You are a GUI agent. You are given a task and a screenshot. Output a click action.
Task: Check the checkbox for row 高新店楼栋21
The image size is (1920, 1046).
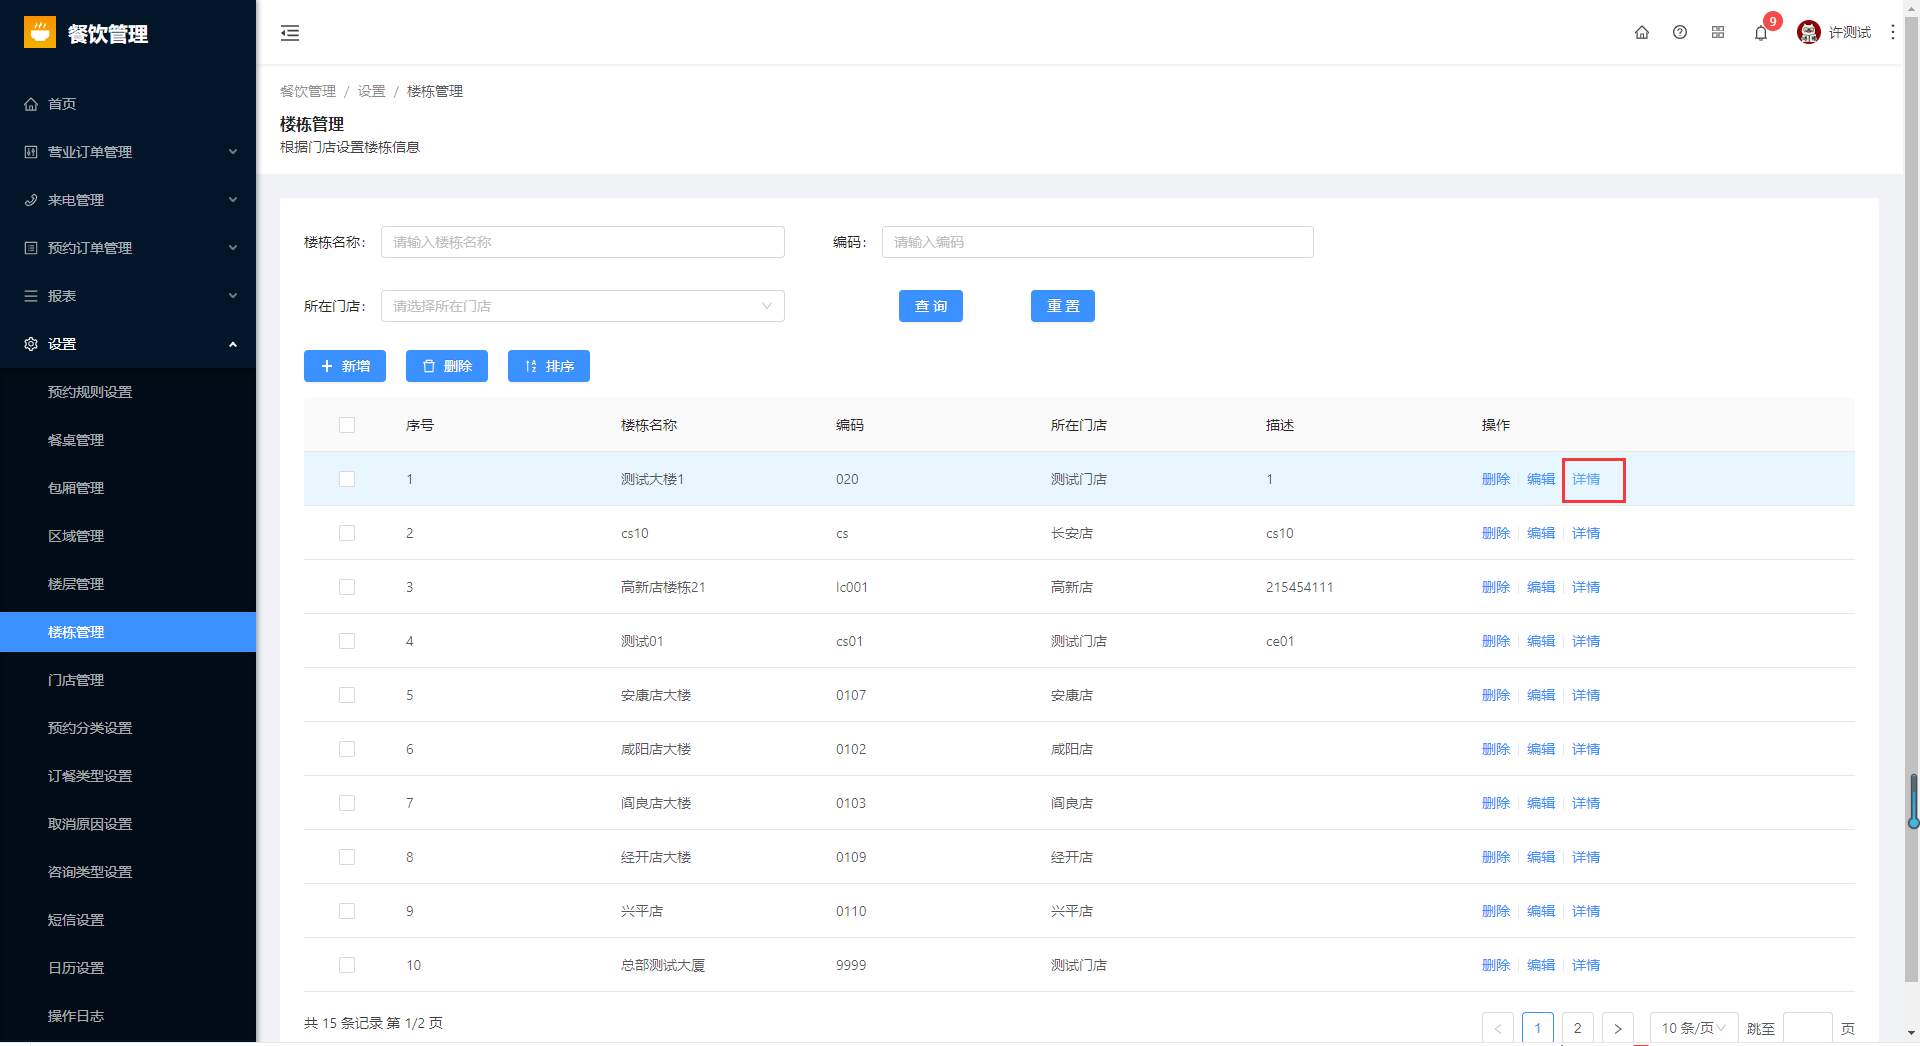tap(347, 587)
